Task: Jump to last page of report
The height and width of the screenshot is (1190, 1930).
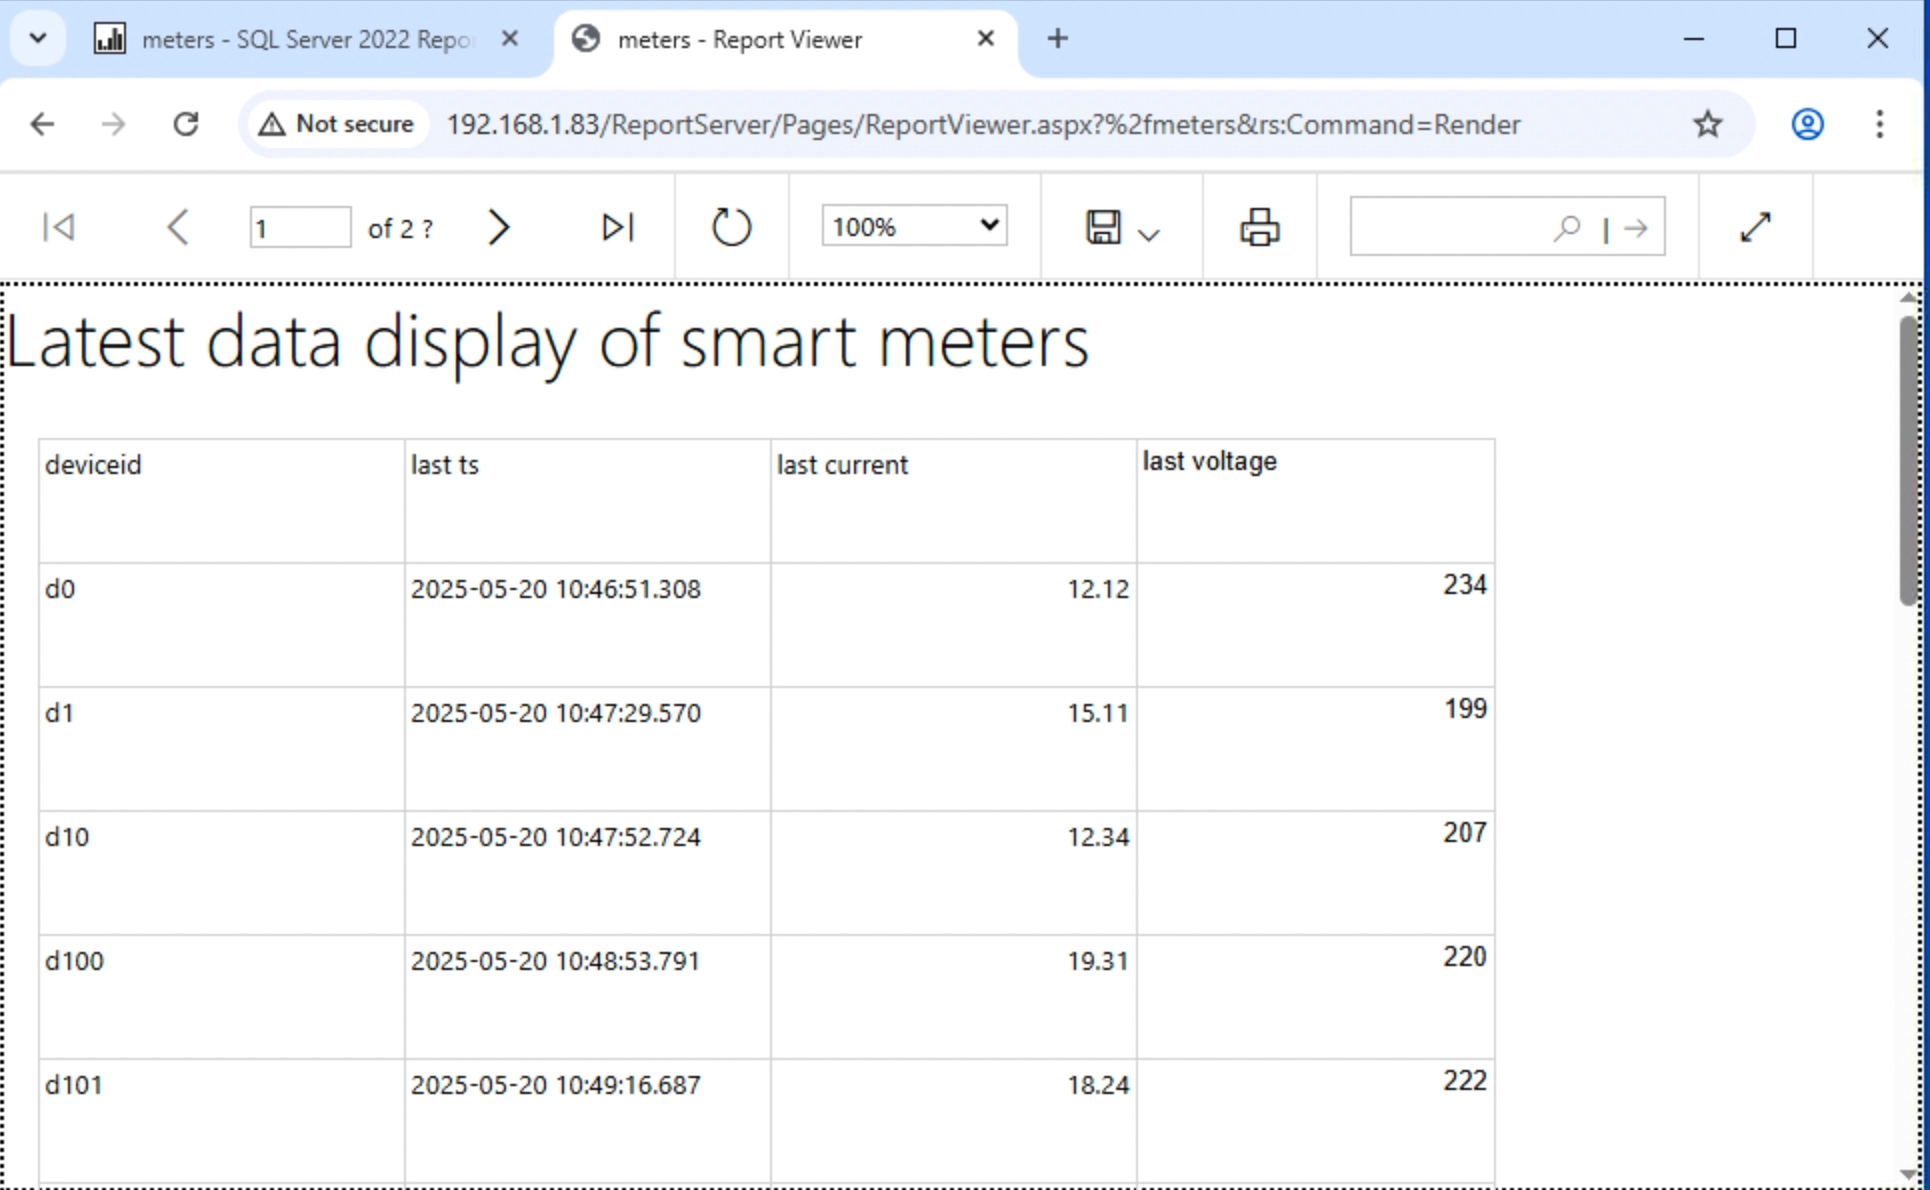Action: click(x=617, y=228)
